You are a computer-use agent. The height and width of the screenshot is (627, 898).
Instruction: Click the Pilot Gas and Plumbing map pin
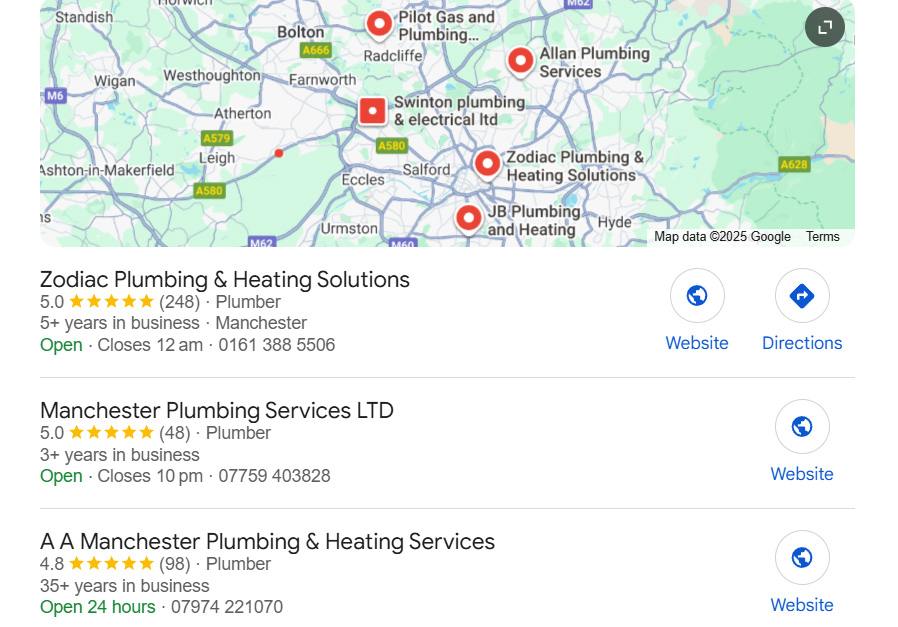tap(379, 23)
